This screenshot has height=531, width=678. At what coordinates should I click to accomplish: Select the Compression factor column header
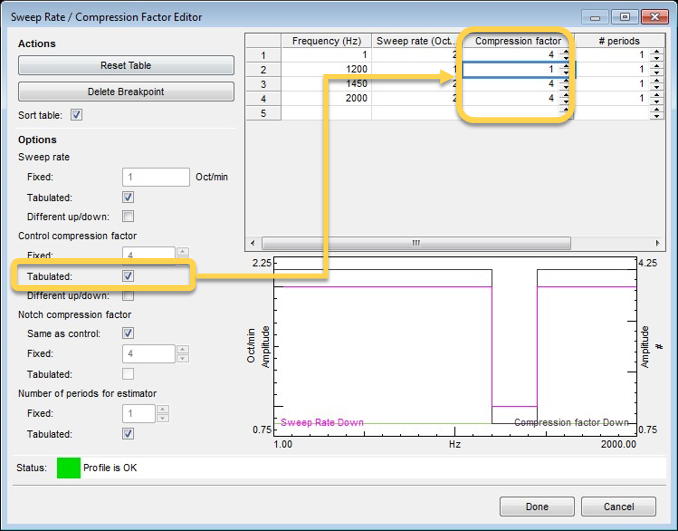[x=517, y=41]
